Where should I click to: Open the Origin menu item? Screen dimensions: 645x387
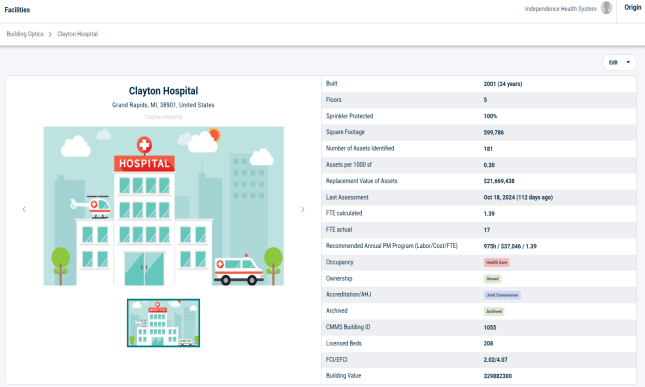[x=632, y=7]
